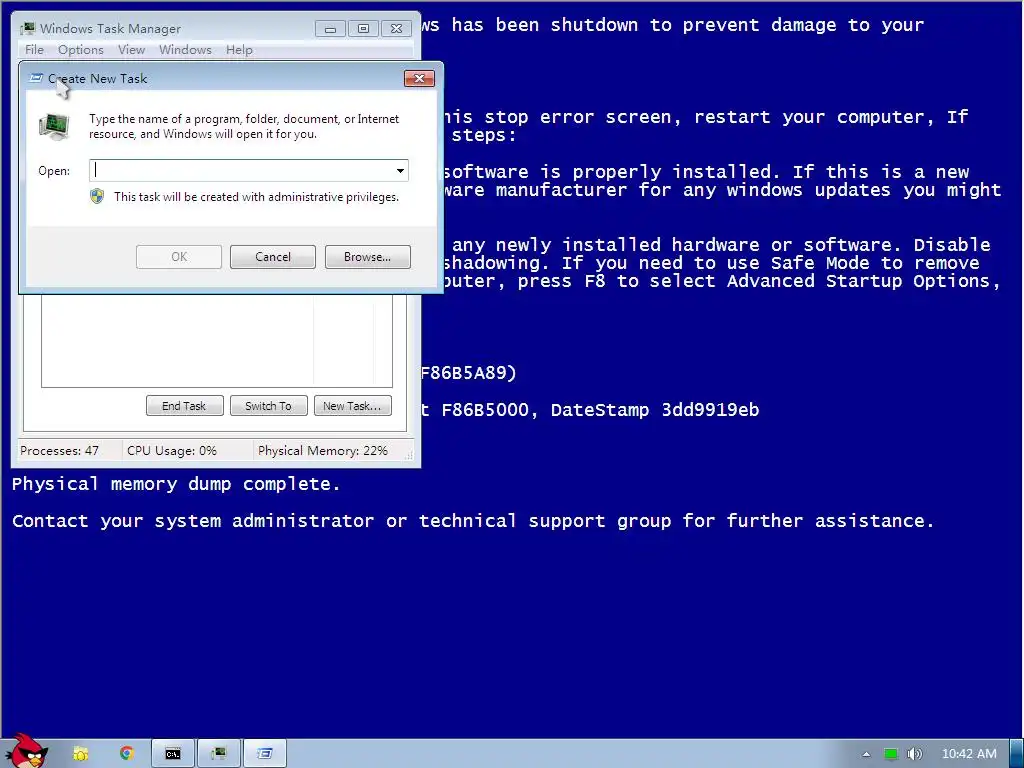Click Physical Memory: 22% status text
Image resolution: width=1024 pixels, height=768 pixels.
click(x=323, y=451)
